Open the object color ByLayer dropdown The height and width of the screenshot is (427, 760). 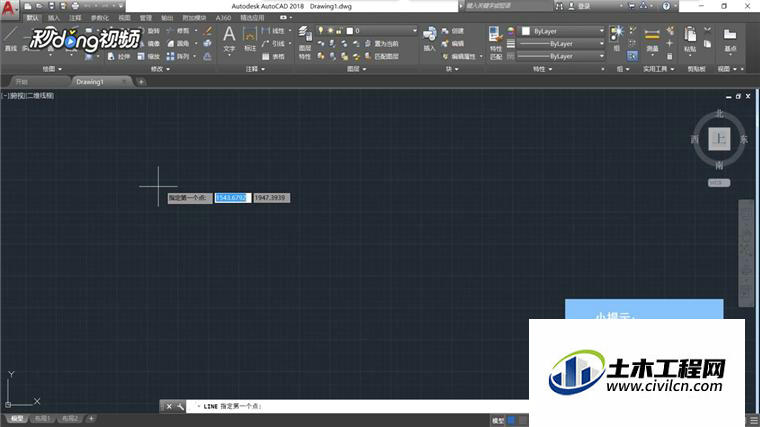[x=562, y=31]
